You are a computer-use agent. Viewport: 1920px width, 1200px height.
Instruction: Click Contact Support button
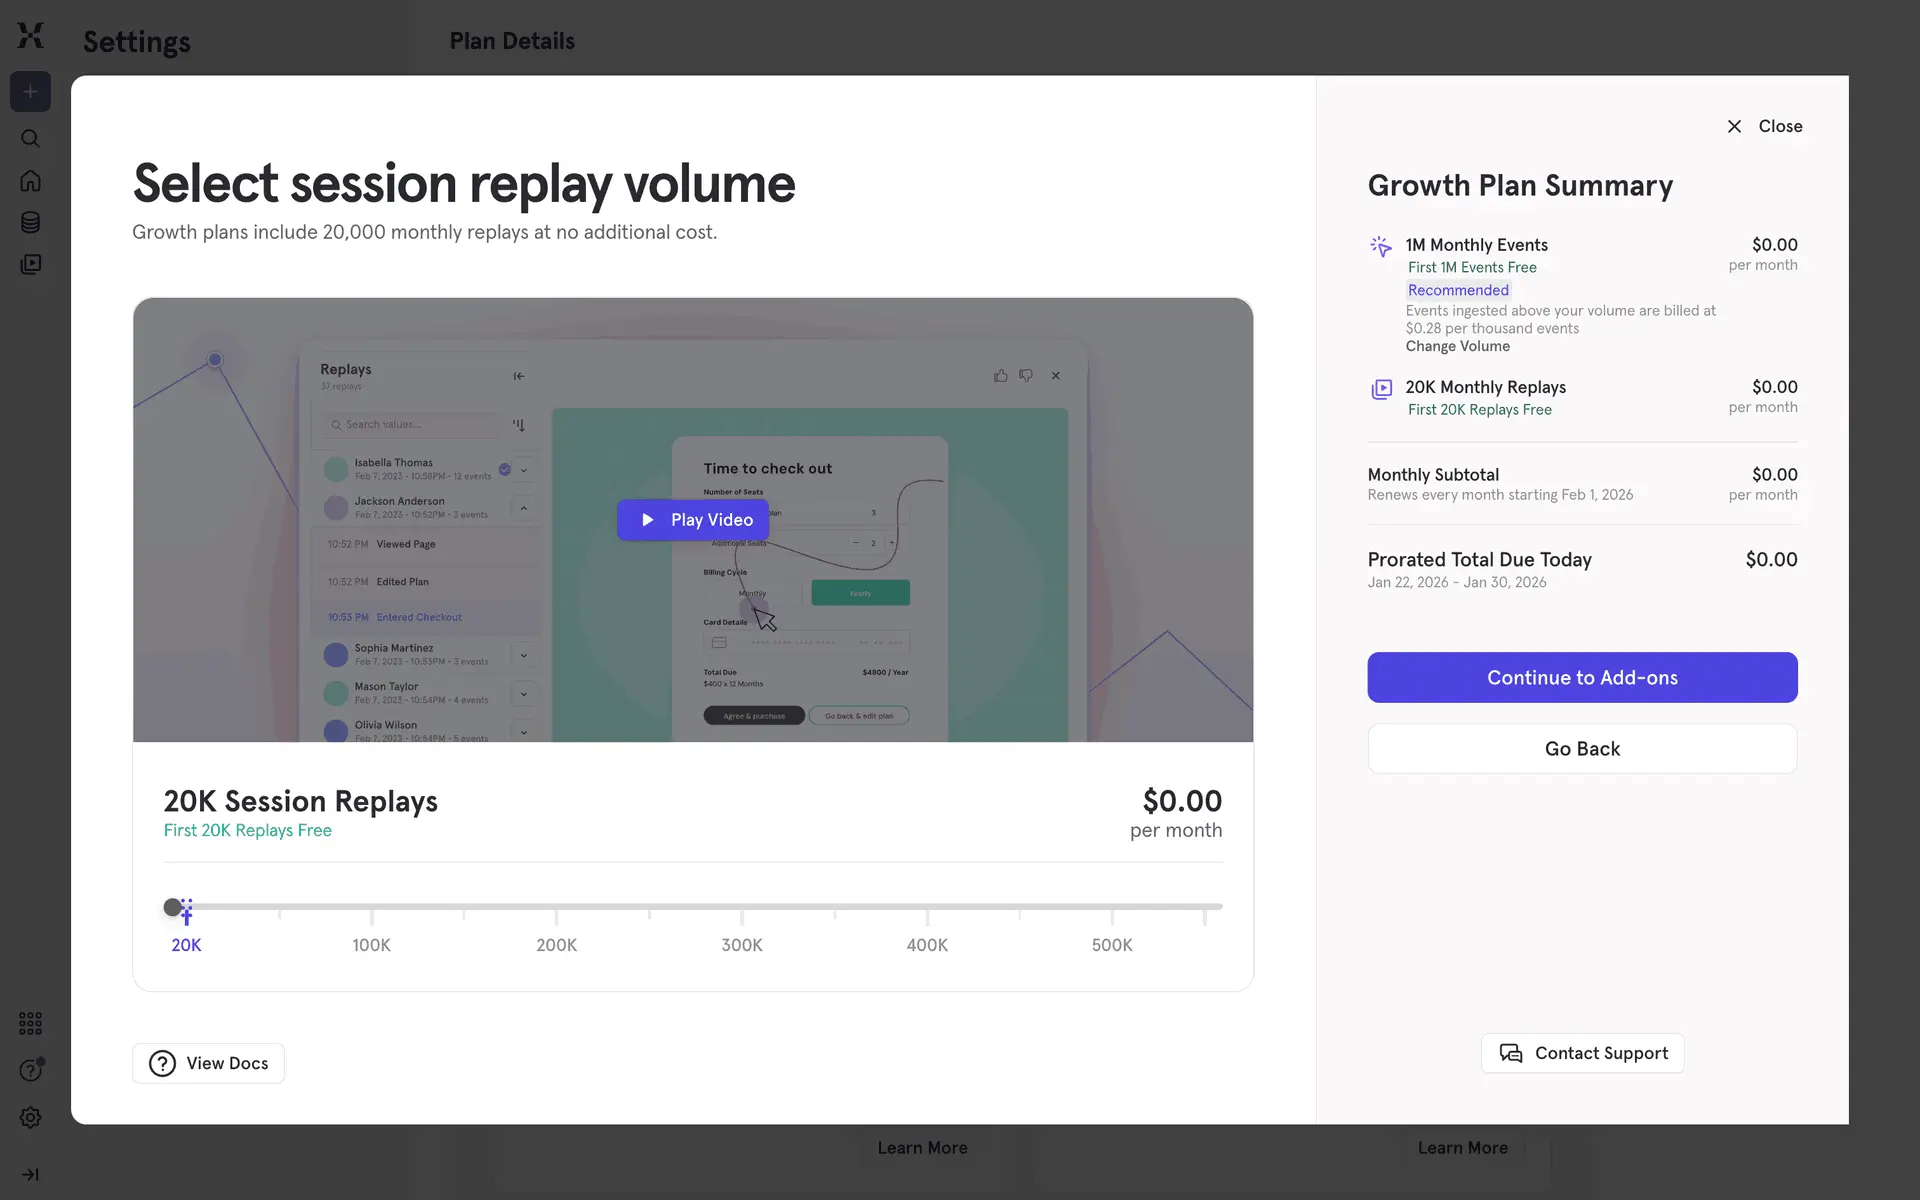click(1582, 1053)
